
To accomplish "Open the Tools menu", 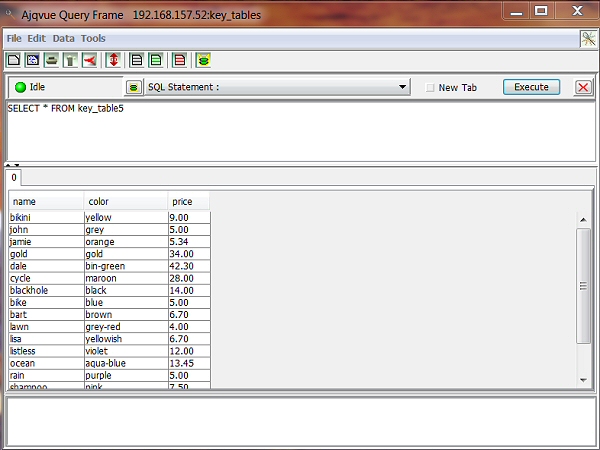I will (x=93, y=38).
